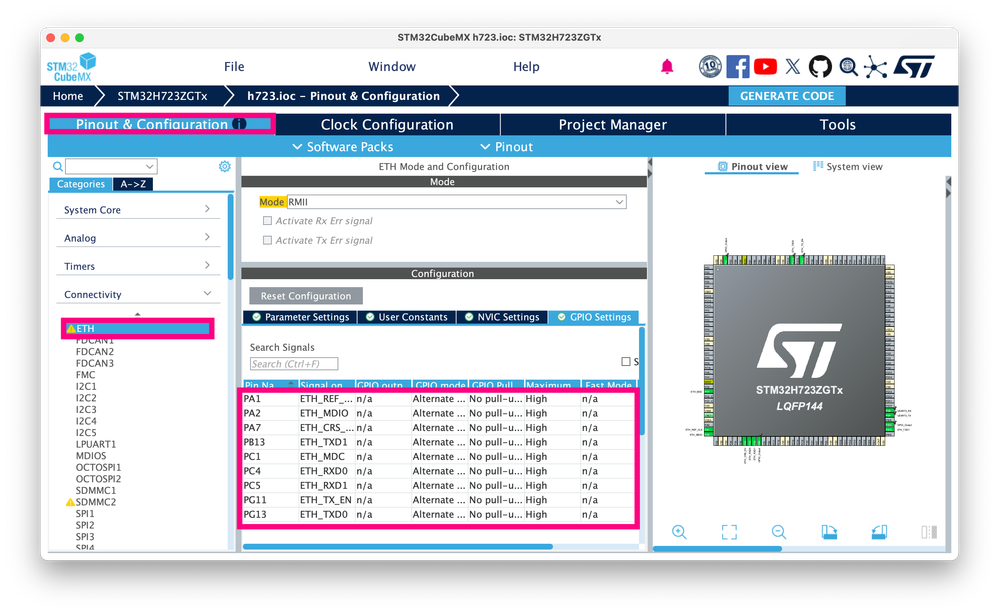Open the File menu
Viewport: 999px width, 614px height.
click(234, 66)
